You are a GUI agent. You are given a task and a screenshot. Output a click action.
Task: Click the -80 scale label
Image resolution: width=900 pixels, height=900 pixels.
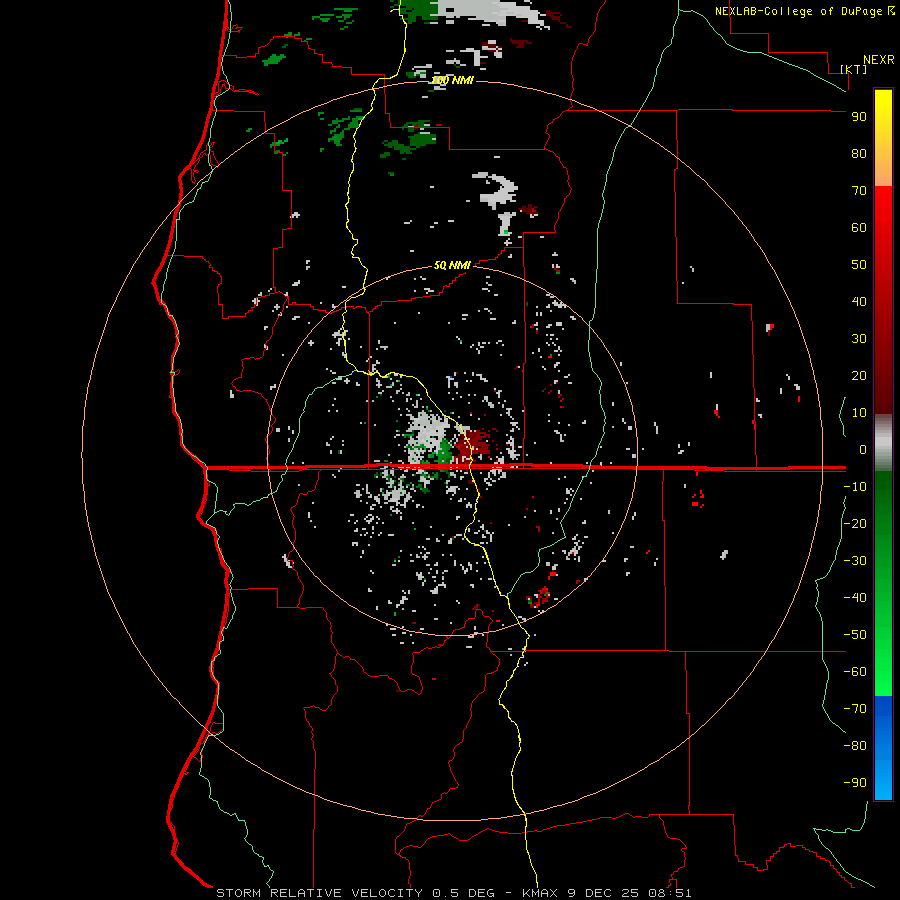tap(855, 746)
